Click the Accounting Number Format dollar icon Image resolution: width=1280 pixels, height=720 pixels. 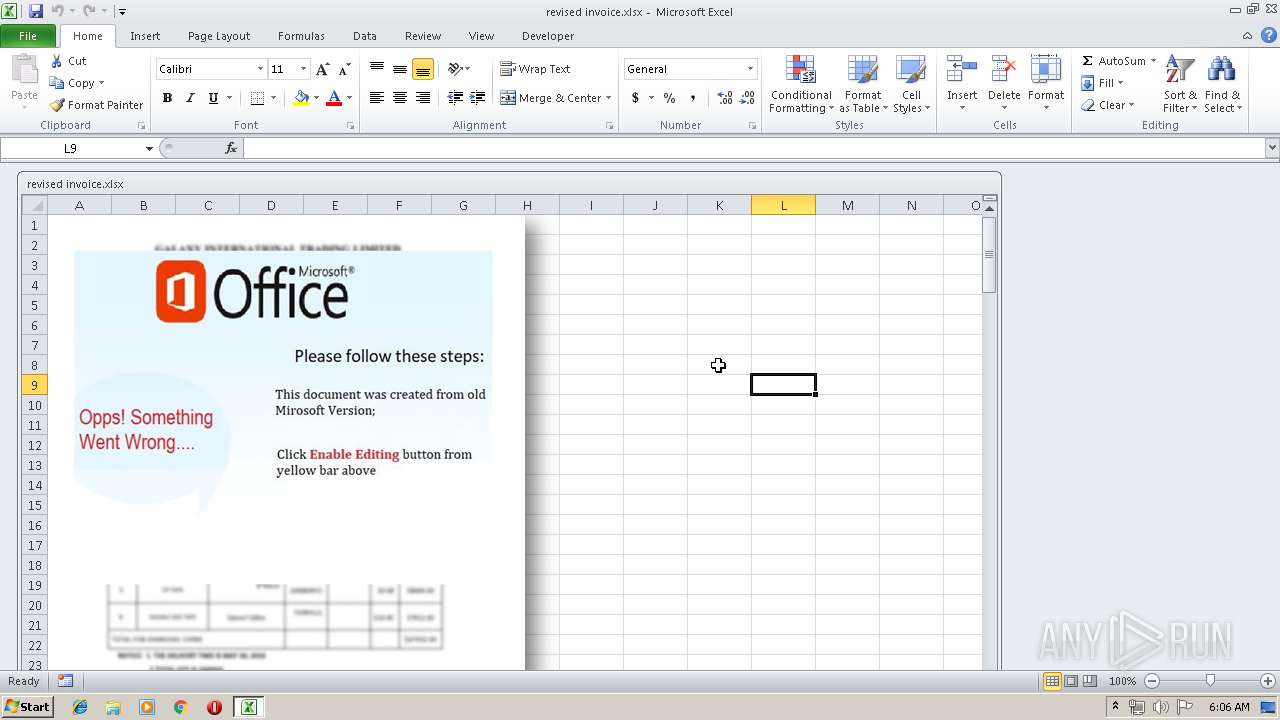tap(635, 98)
